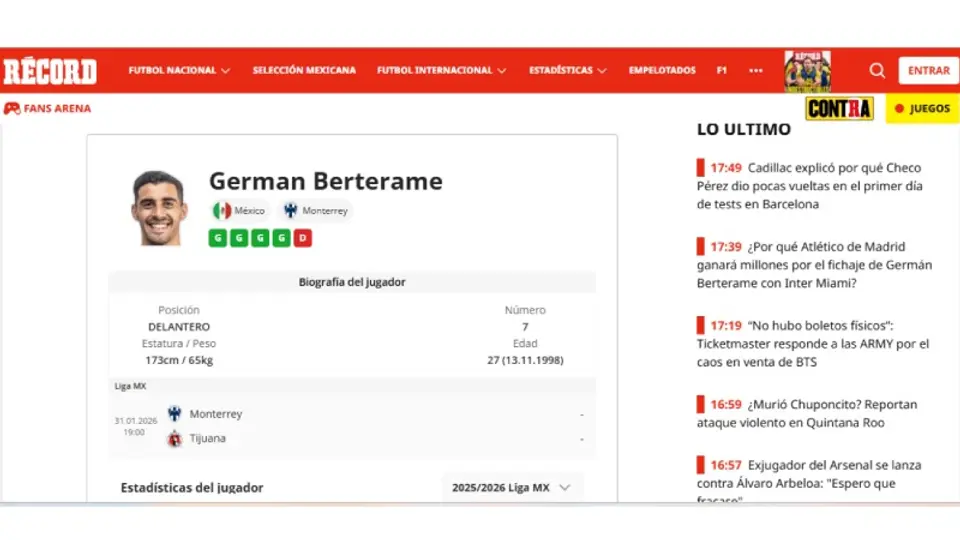
Task: Click the Tijuana team name in match row
Action: (x=208, y=438)
